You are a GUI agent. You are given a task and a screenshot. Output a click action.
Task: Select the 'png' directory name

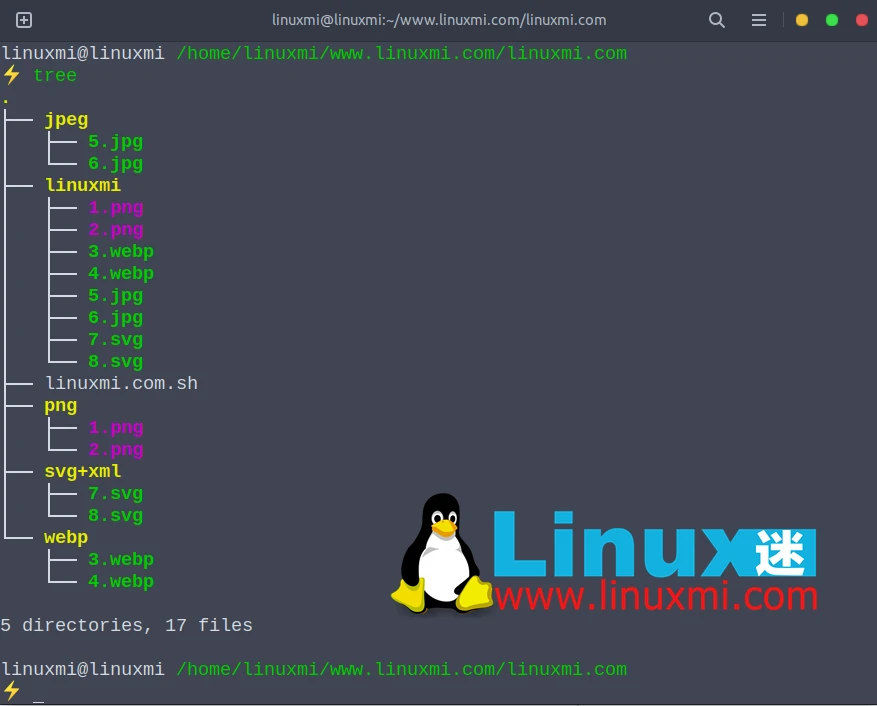[60, 406]
